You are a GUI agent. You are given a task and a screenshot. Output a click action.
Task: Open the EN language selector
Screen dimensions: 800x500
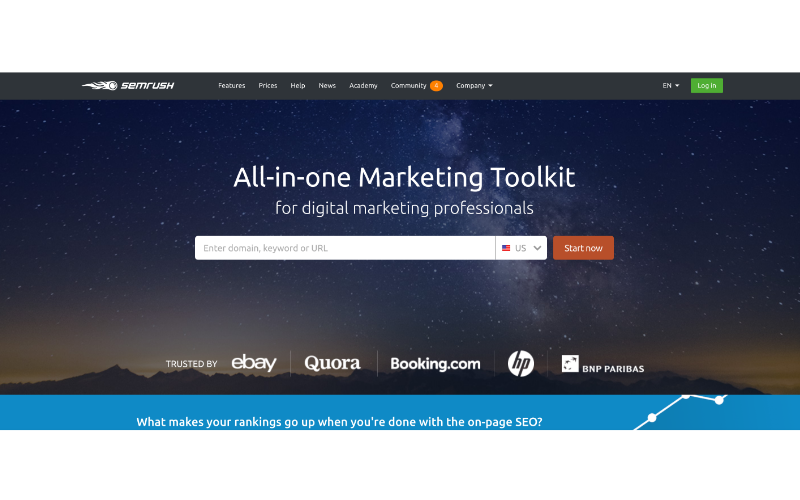point(670,86)
